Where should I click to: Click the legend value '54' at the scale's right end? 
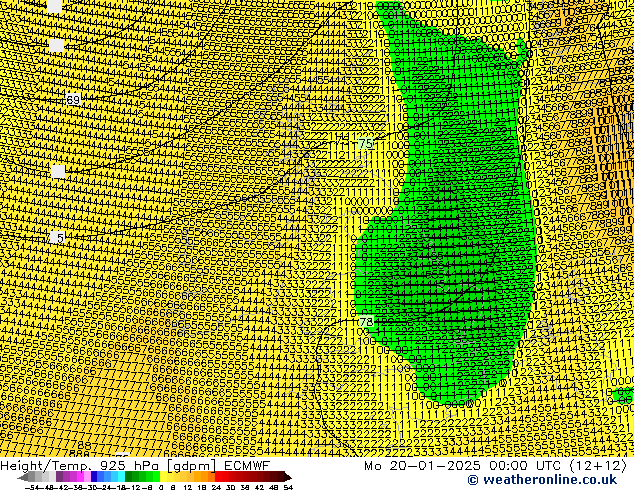[x=288, y=487]
